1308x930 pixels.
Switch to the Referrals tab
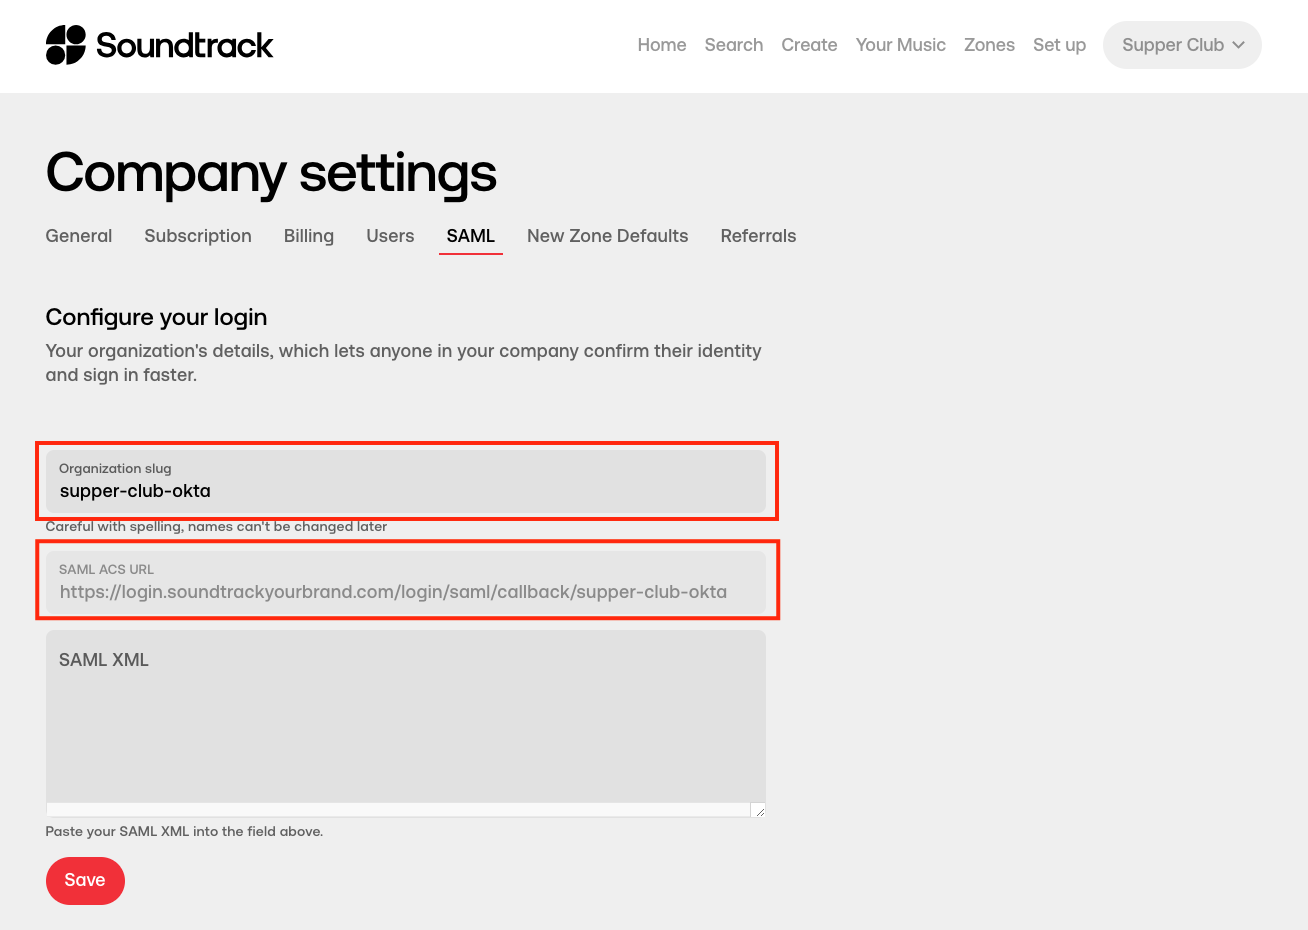[758, 236]
